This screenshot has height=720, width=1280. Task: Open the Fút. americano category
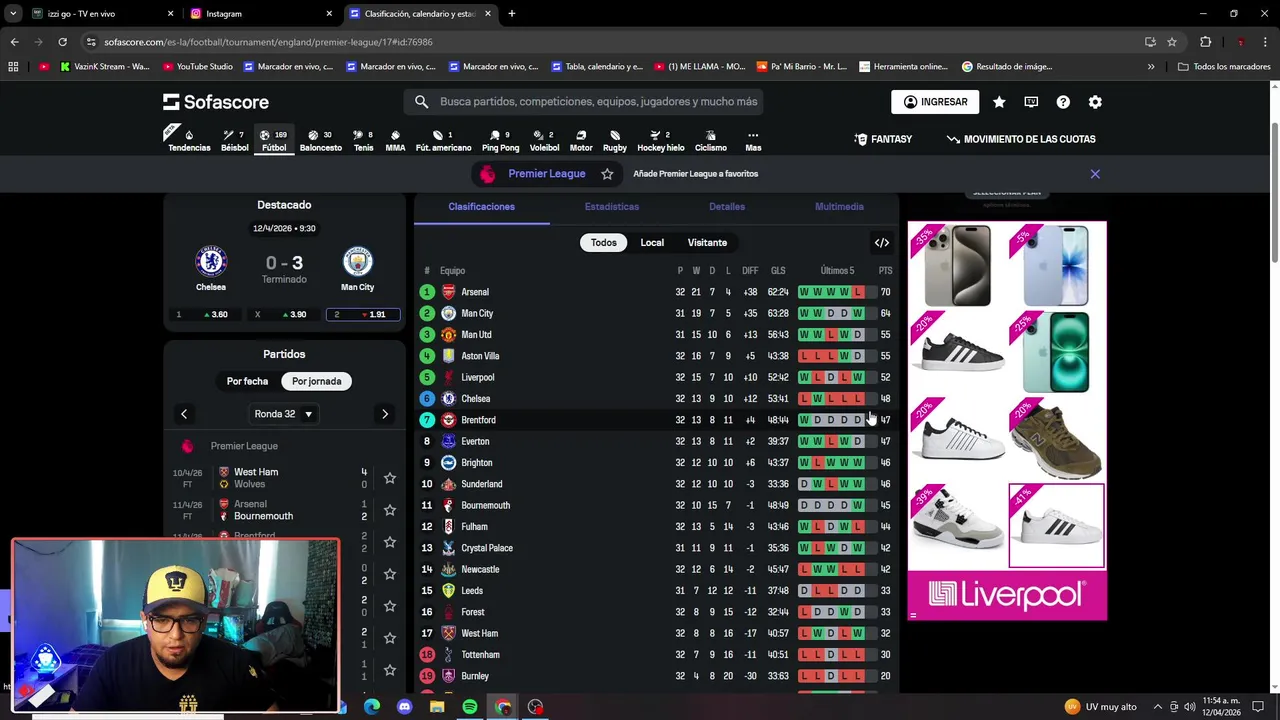(443, 141)
